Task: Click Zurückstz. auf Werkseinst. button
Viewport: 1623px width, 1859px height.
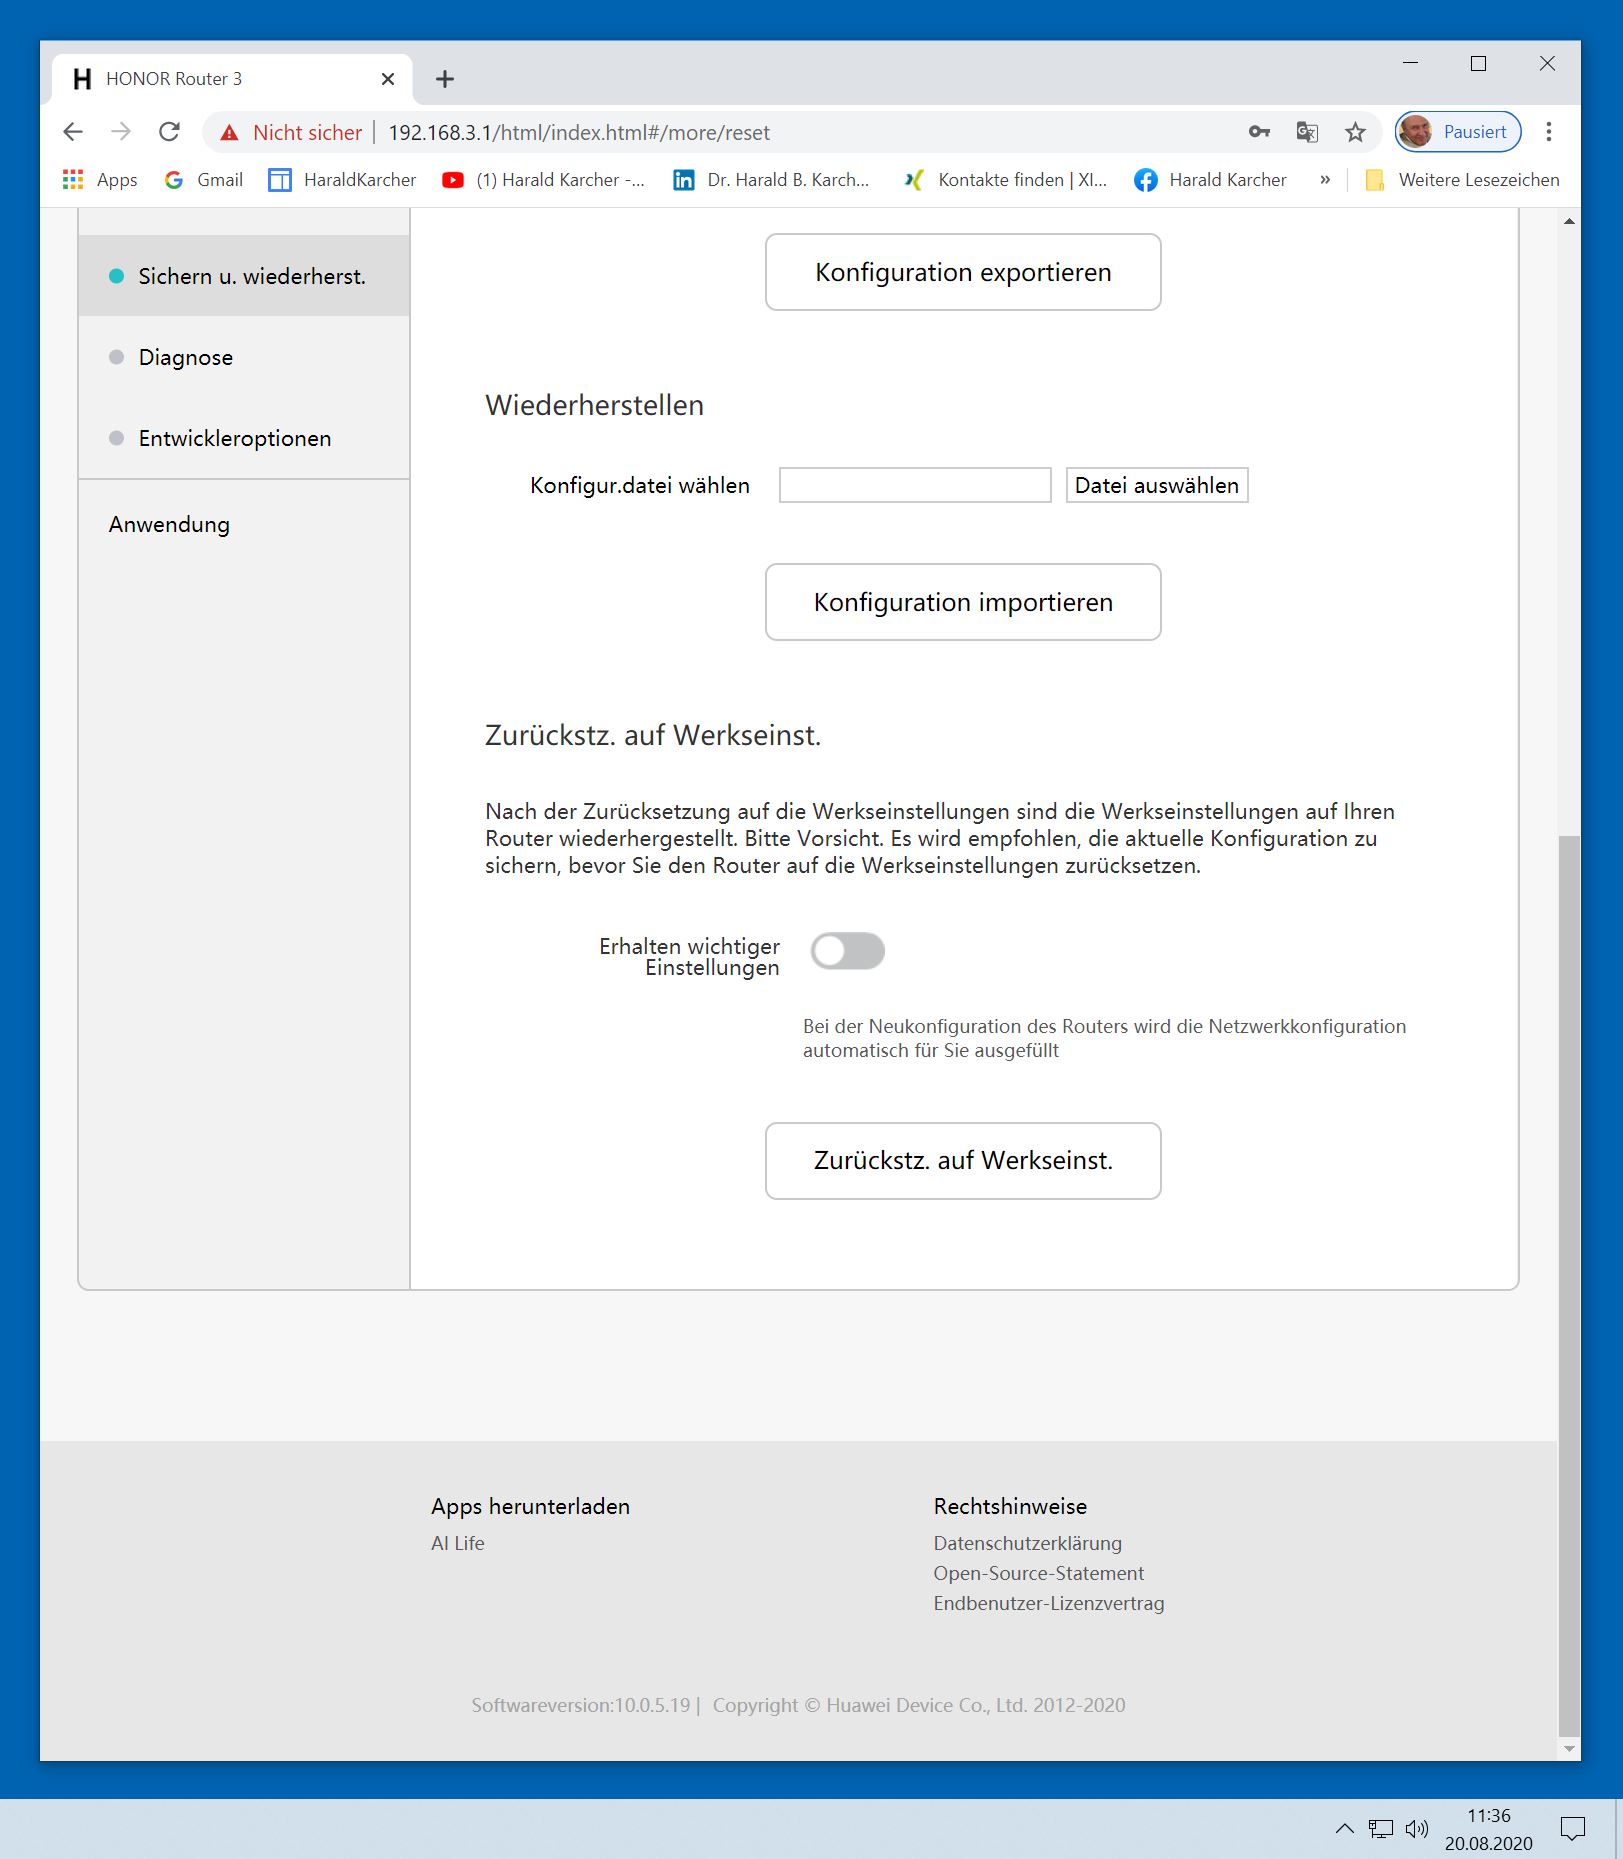Action: pos(963,1160)
